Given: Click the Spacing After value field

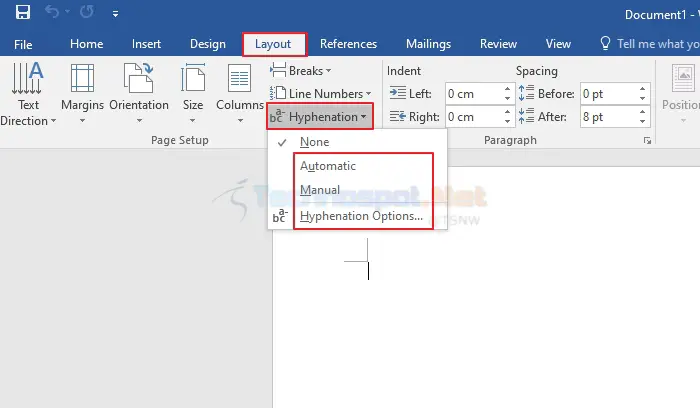Looking at the screenshot, I should tap(608, 117).
